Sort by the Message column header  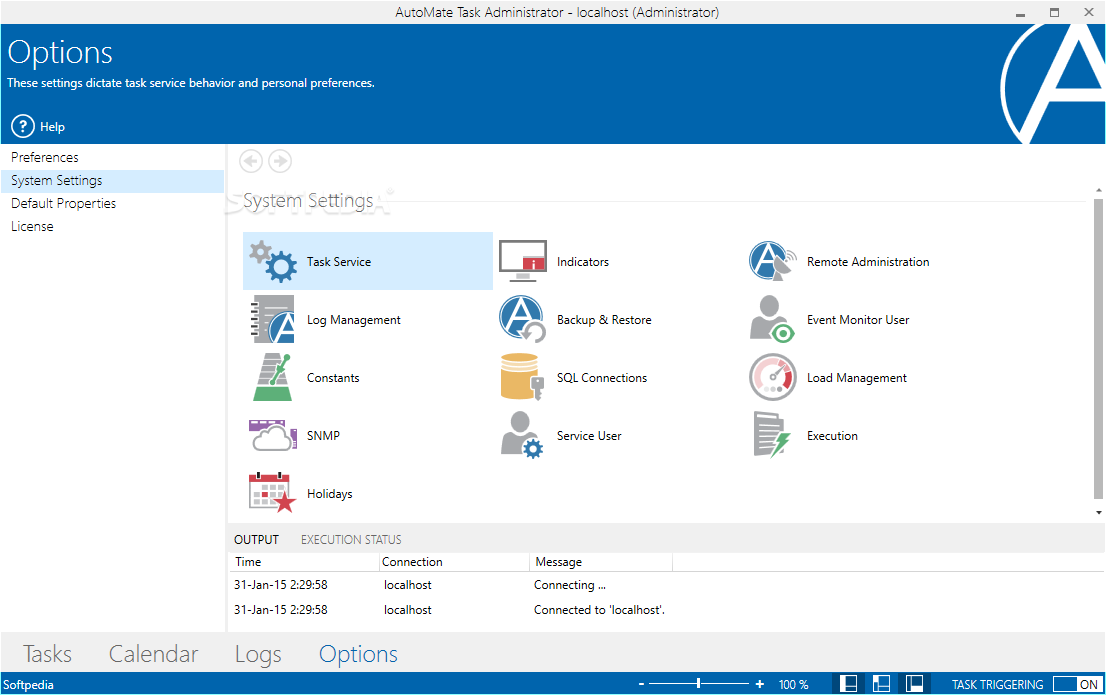pyautogui.click(x=601, y=562)
